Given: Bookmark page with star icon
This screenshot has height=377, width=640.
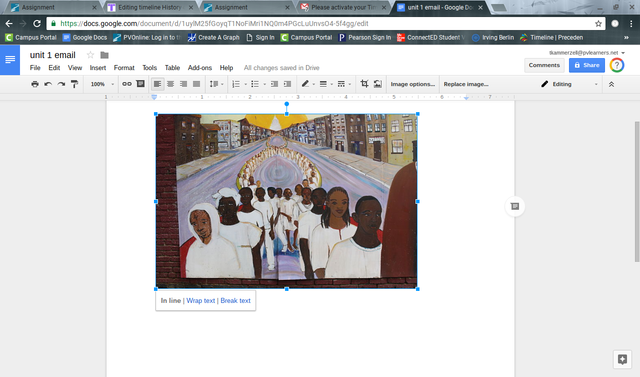Looking at the screenshot, I should [x=598, y=24].
